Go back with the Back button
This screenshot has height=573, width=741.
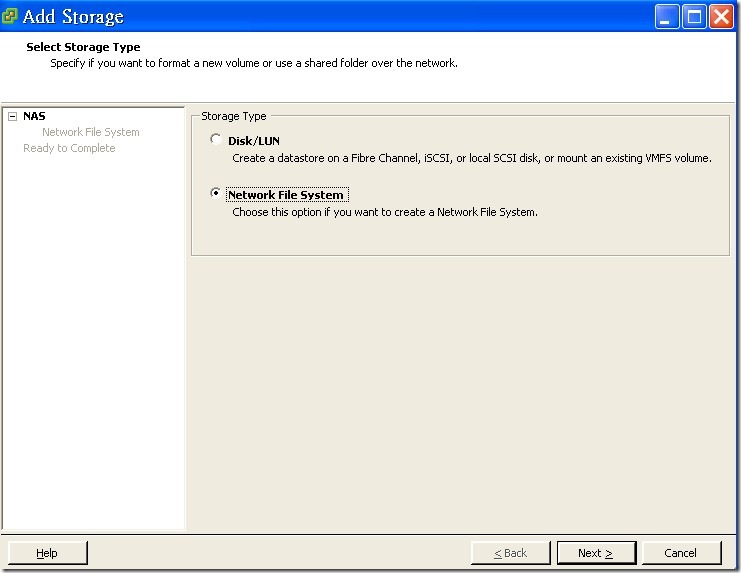[x=511, y=553]
